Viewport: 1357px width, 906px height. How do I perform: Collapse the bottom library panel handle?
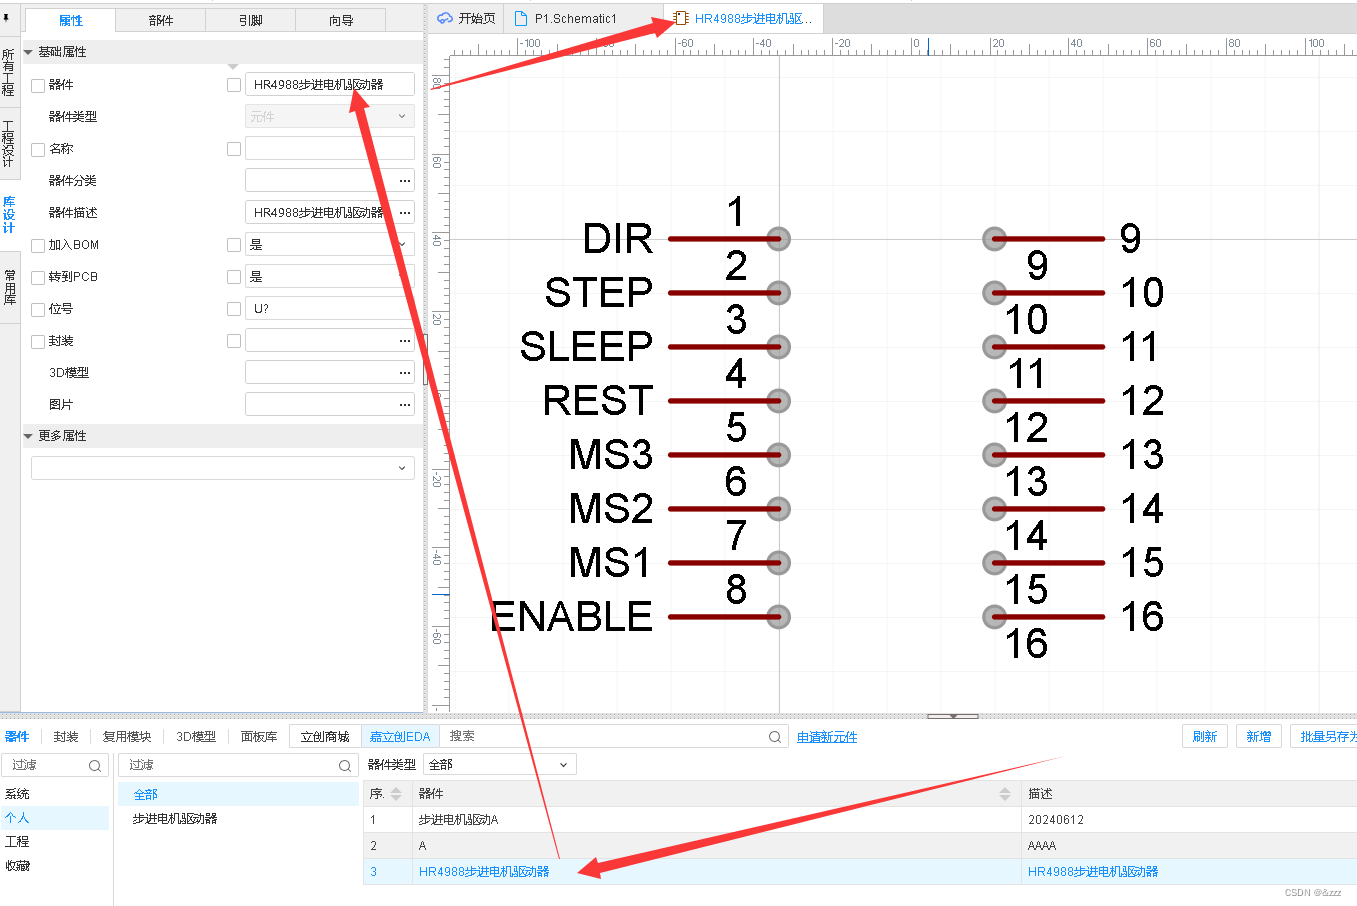[953, 716]
